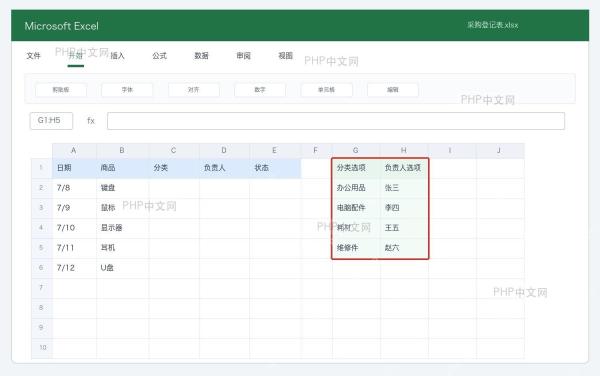This screenshot has height=376, width=600.
Task: Select row 10 header
Action: point(41,348)
